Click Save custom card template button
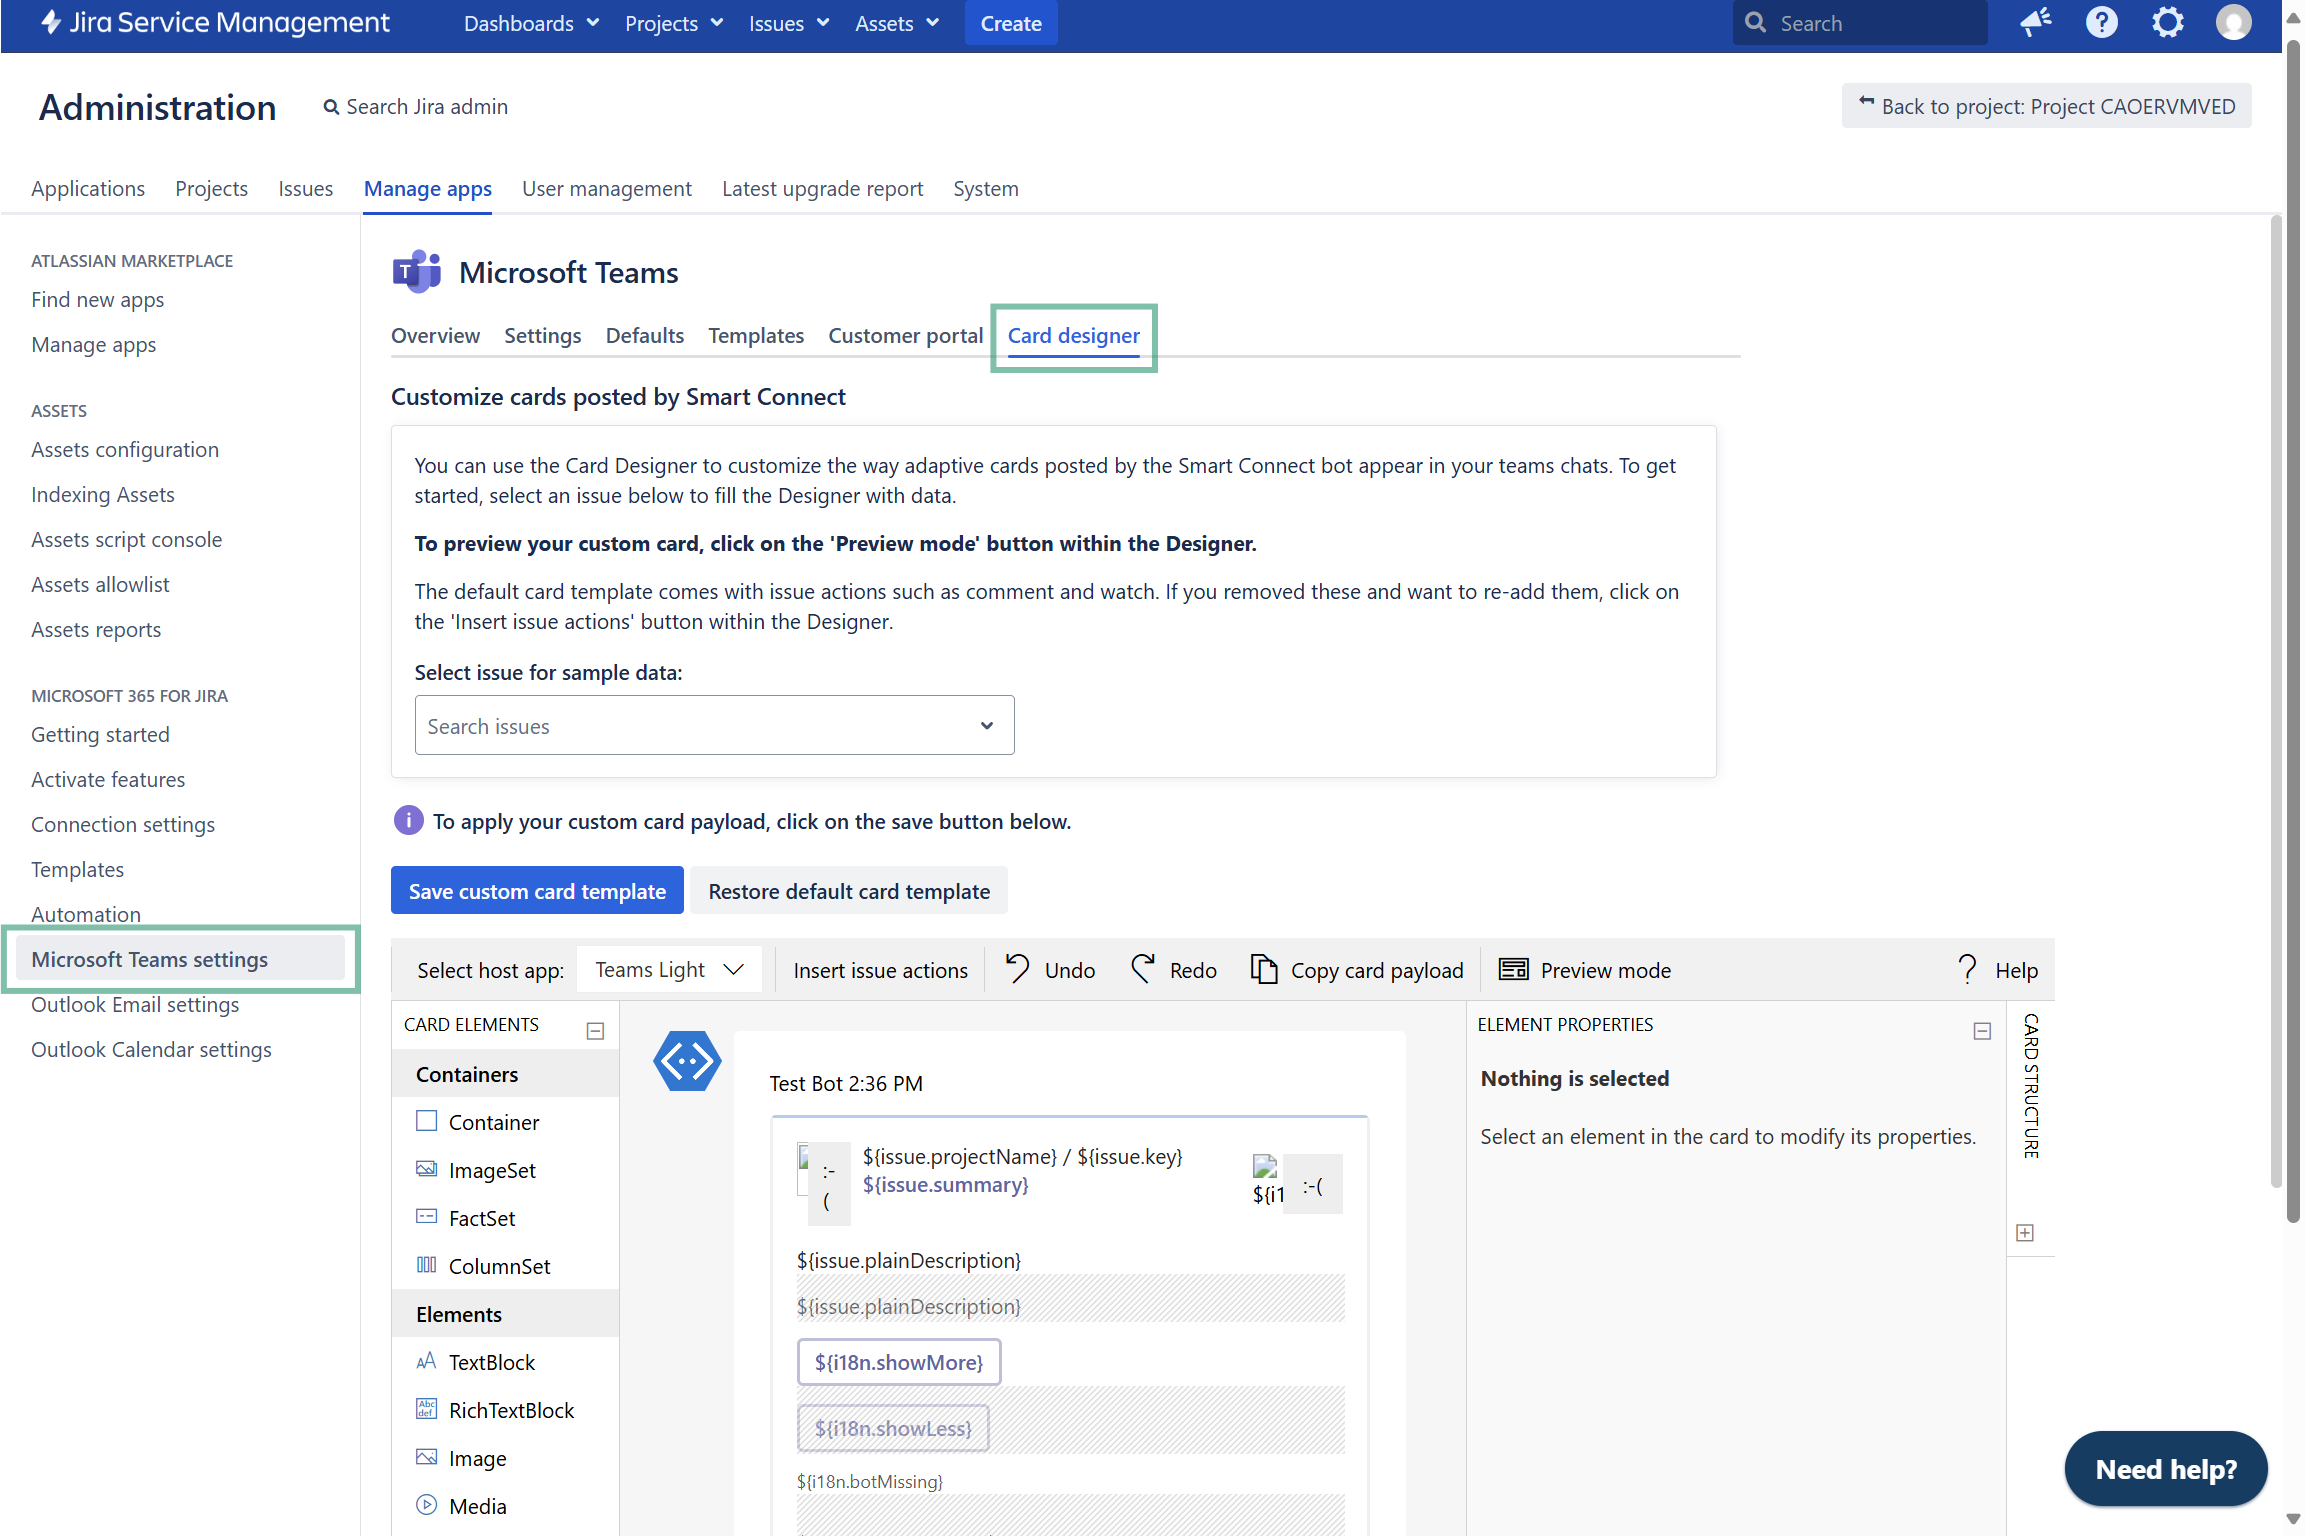The image size is (2305, 1536). pos(537,891)
